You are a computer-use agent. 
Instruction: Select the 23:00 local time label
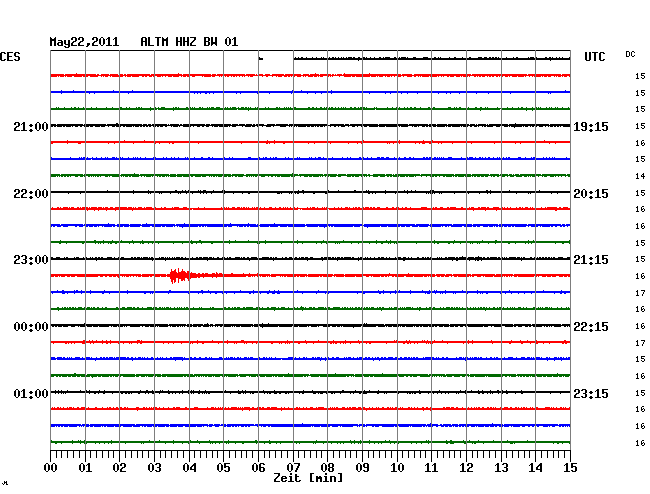[x=31, y=260]
